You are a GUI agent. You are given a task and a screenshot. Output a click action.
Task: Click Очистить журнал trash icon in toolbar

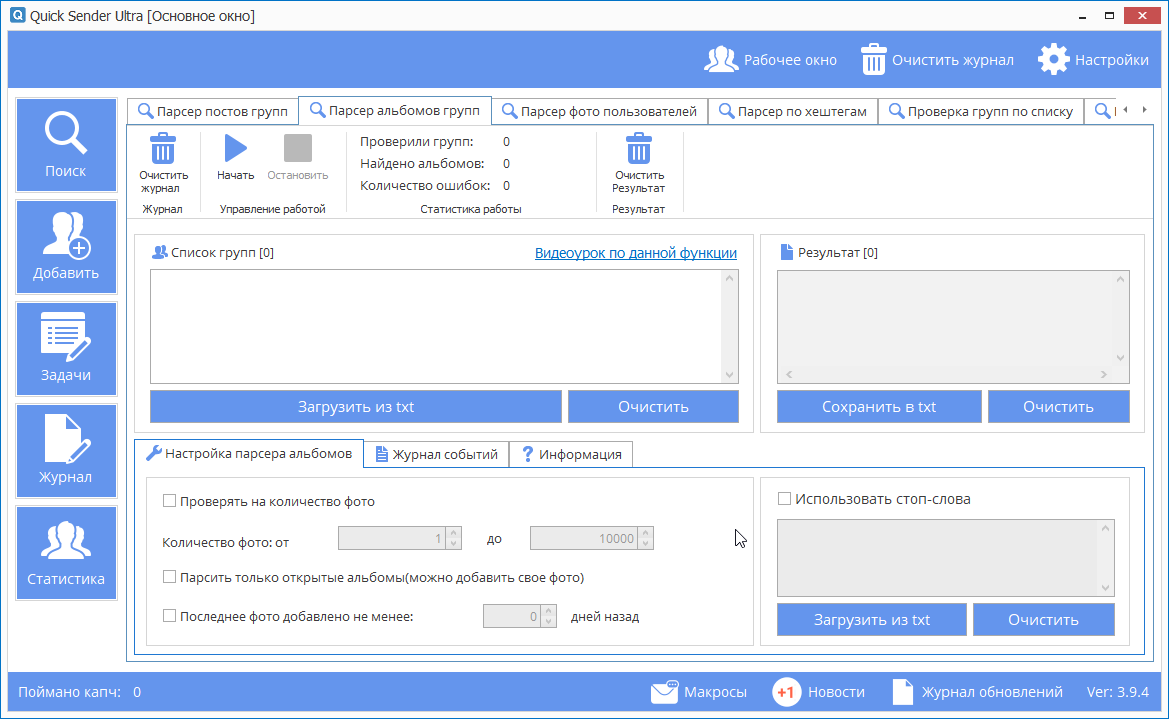[x=163, y=150]
